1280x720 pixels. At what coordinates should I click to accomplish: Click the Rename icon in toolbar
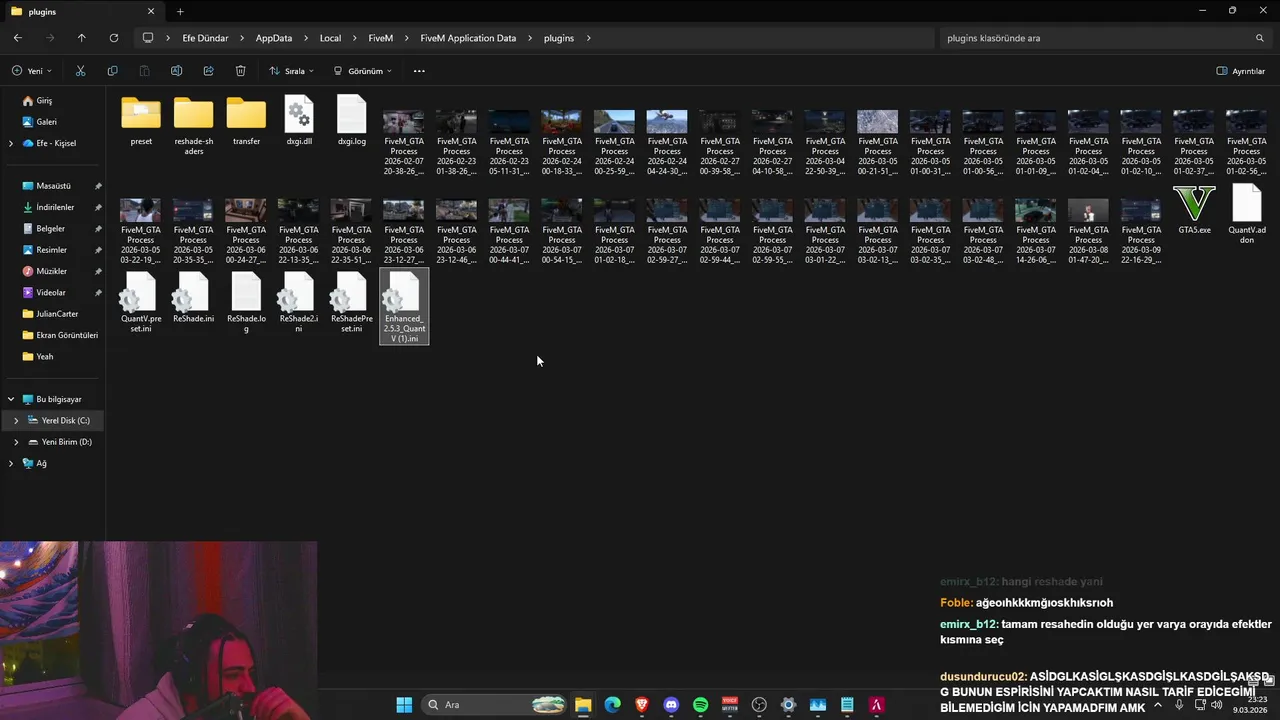176,71
